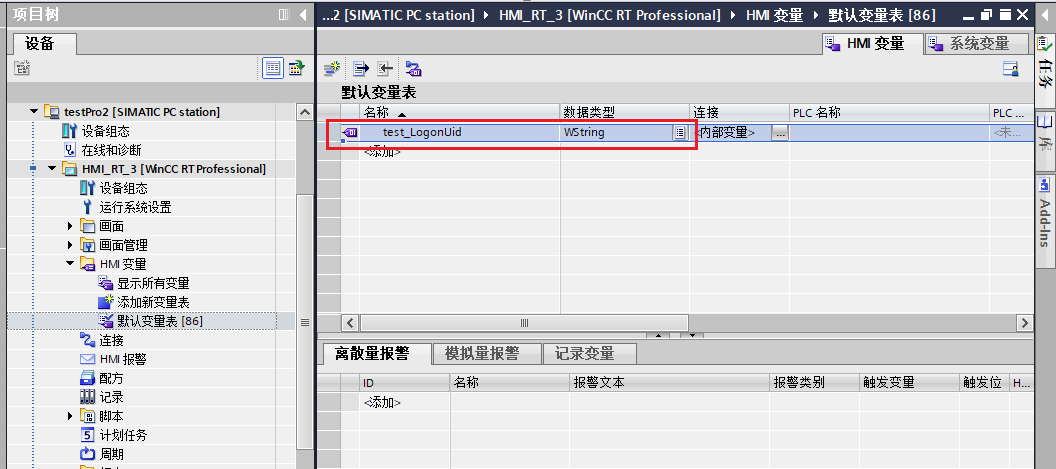Viewport: 1056px width, 469px height.
Task: Click the add new tag toolbar icon
Action: 331,68
